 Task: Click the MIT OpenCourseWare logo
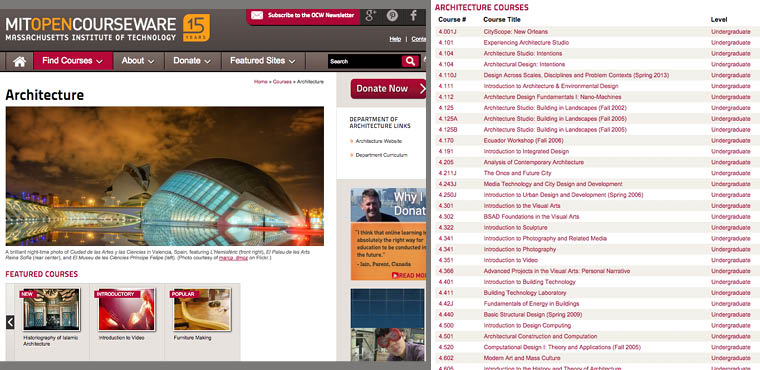pos(91,29)
